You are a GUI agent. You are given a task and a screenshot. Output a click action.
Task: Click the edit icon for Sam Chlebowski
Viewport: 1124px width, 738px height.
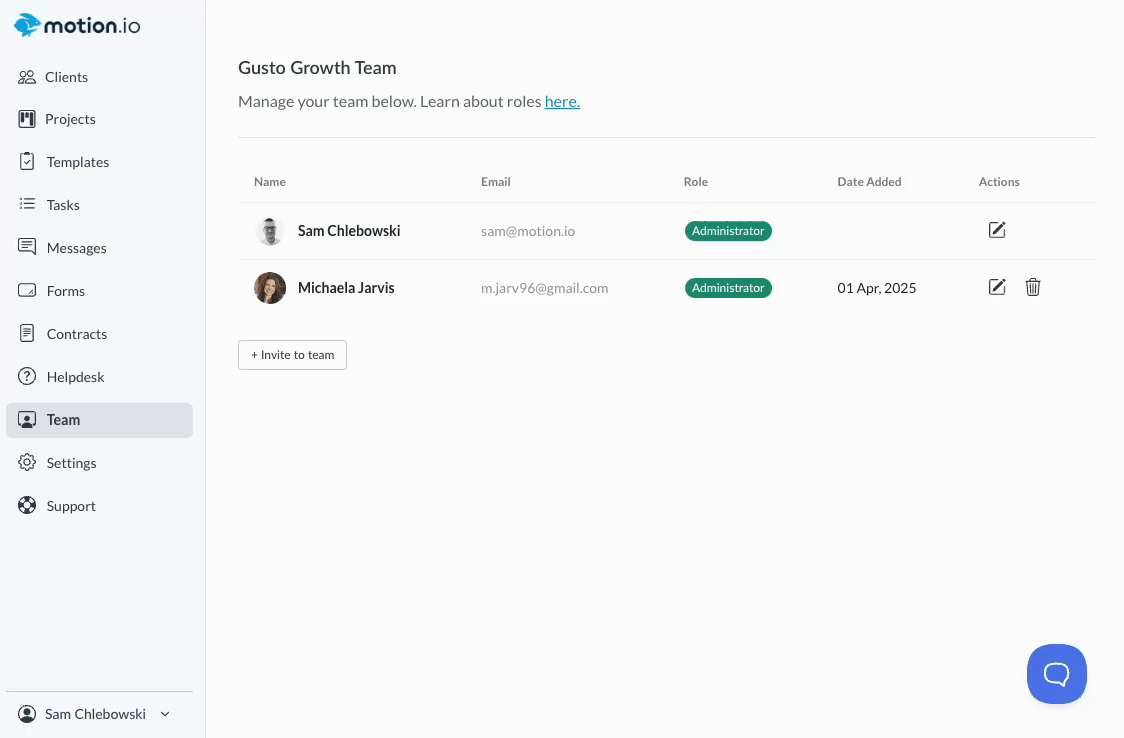pos(997,230)
